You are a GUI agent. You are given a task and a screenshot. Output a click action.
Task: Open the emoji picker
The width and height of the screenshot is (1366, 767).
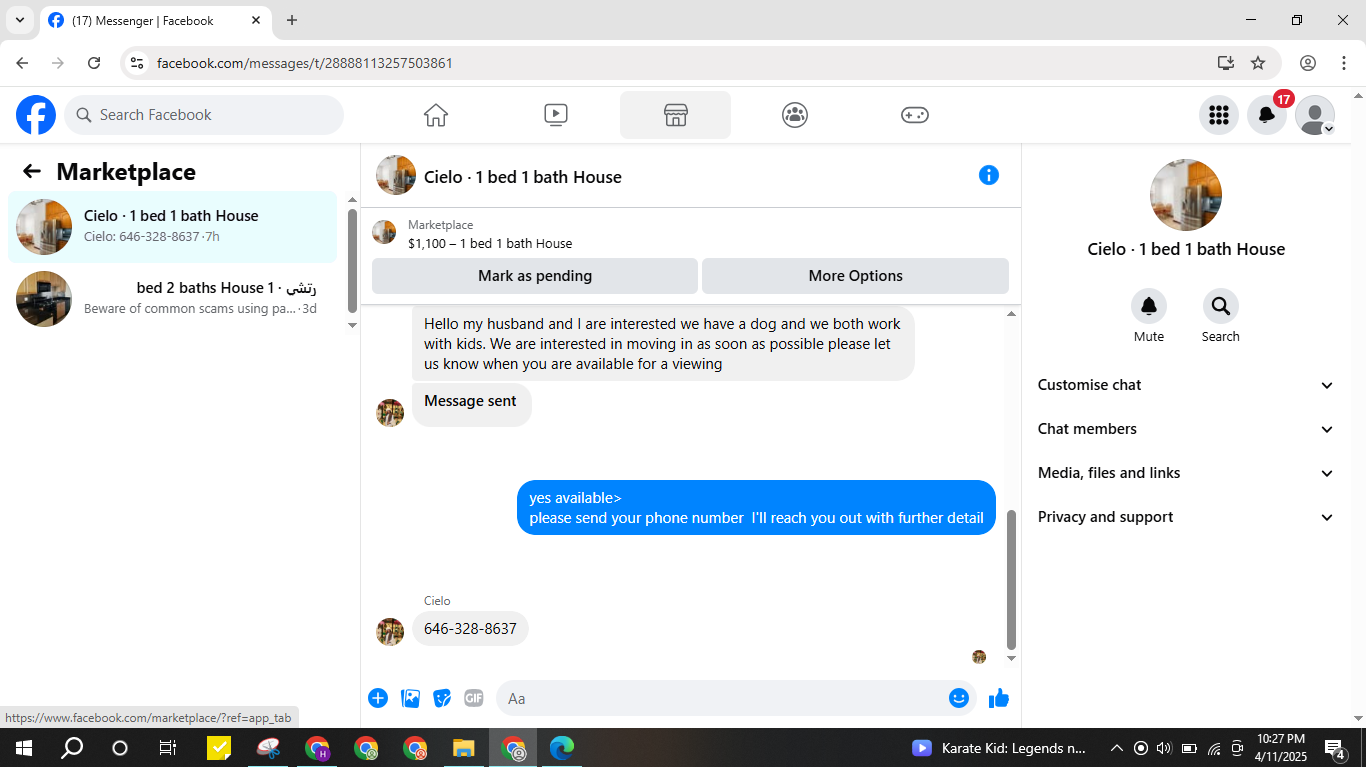coord(959,698)
